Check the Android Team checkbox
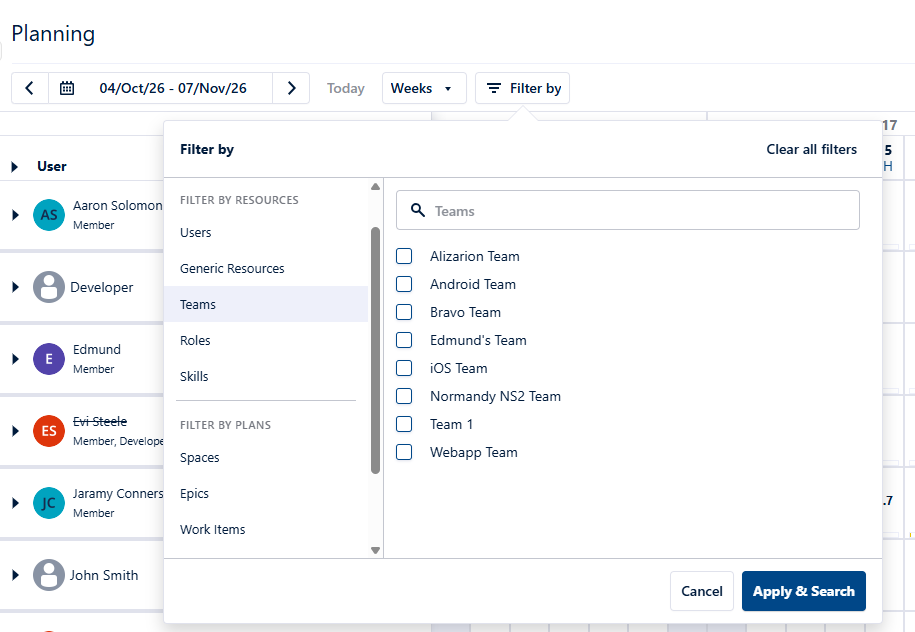Image resolution: width=915 pixels, height=632 pixels. click(404, 284)
